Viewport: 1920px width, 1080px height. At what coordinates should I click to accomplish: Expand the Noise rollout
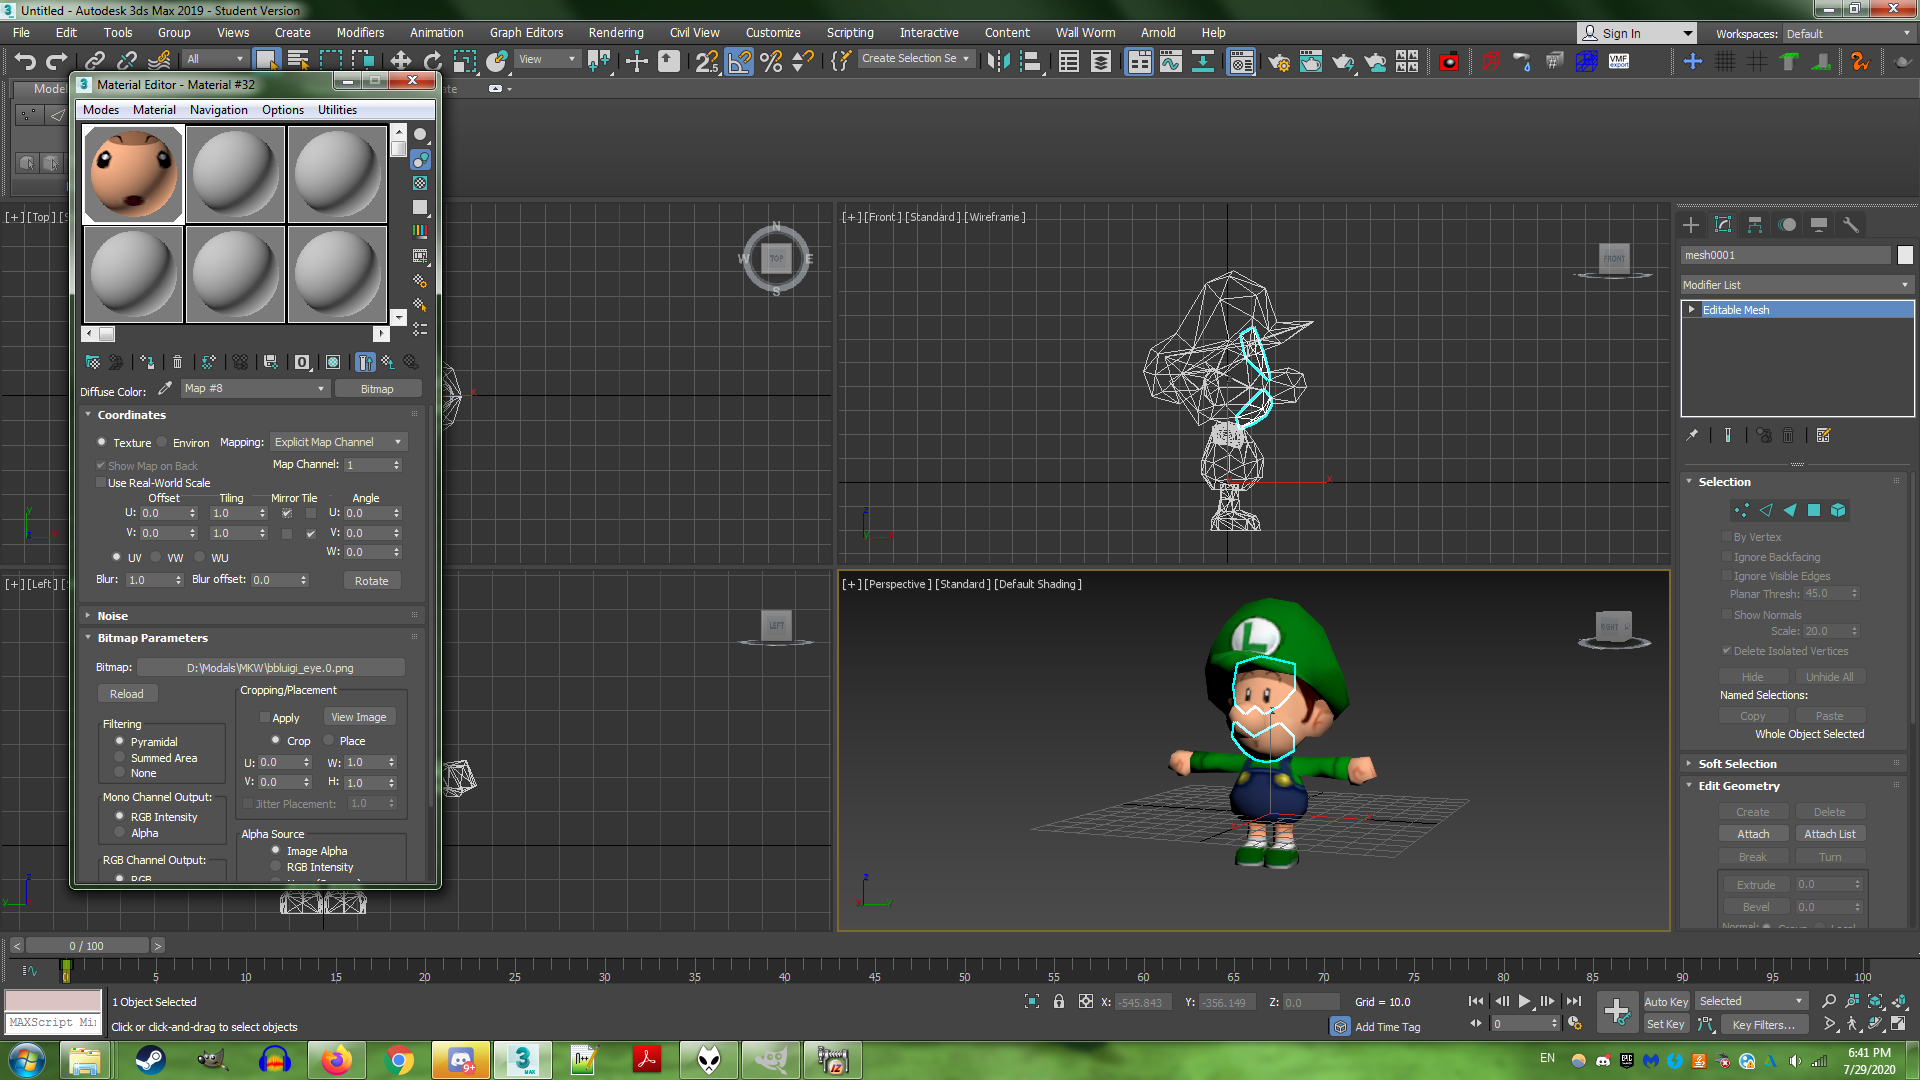click(112, 616)
